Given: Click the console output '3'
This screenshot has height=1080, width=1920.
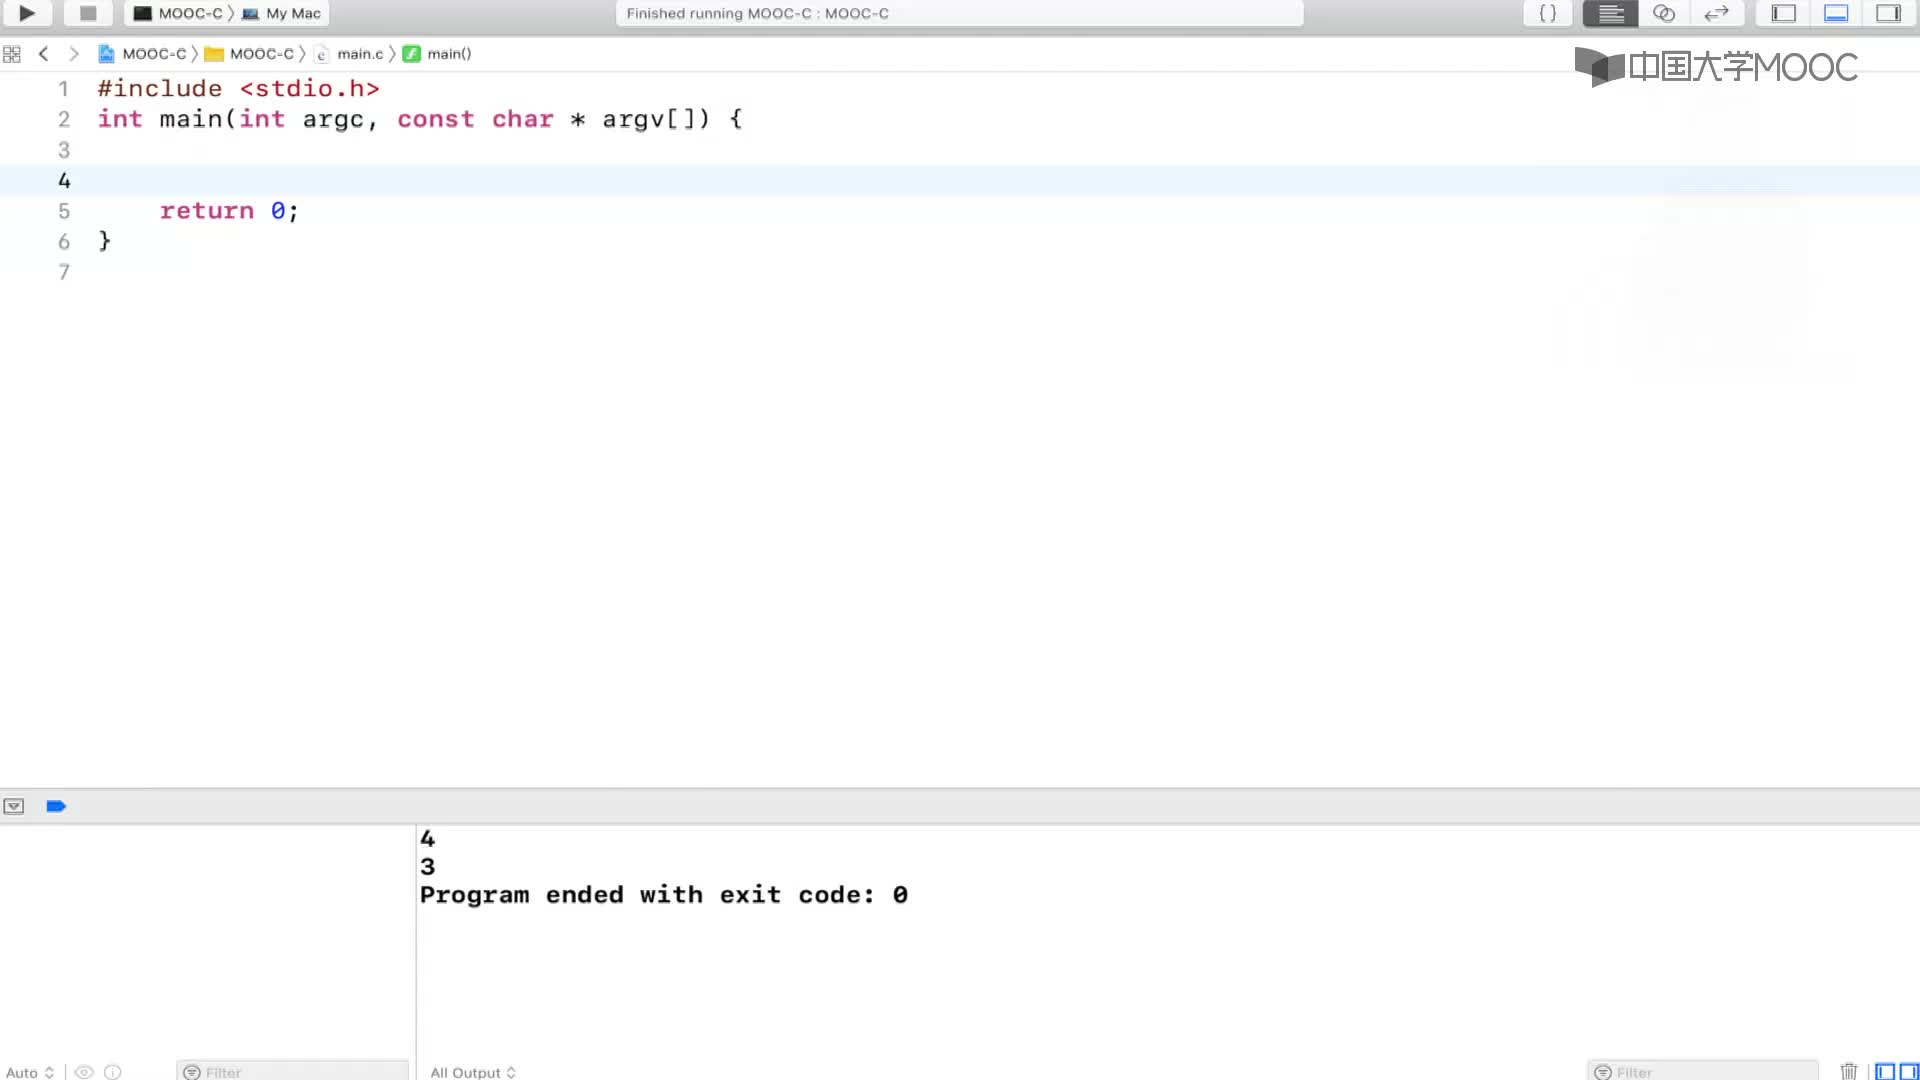Looking at the screenshot, I should [x=428, y=867].
